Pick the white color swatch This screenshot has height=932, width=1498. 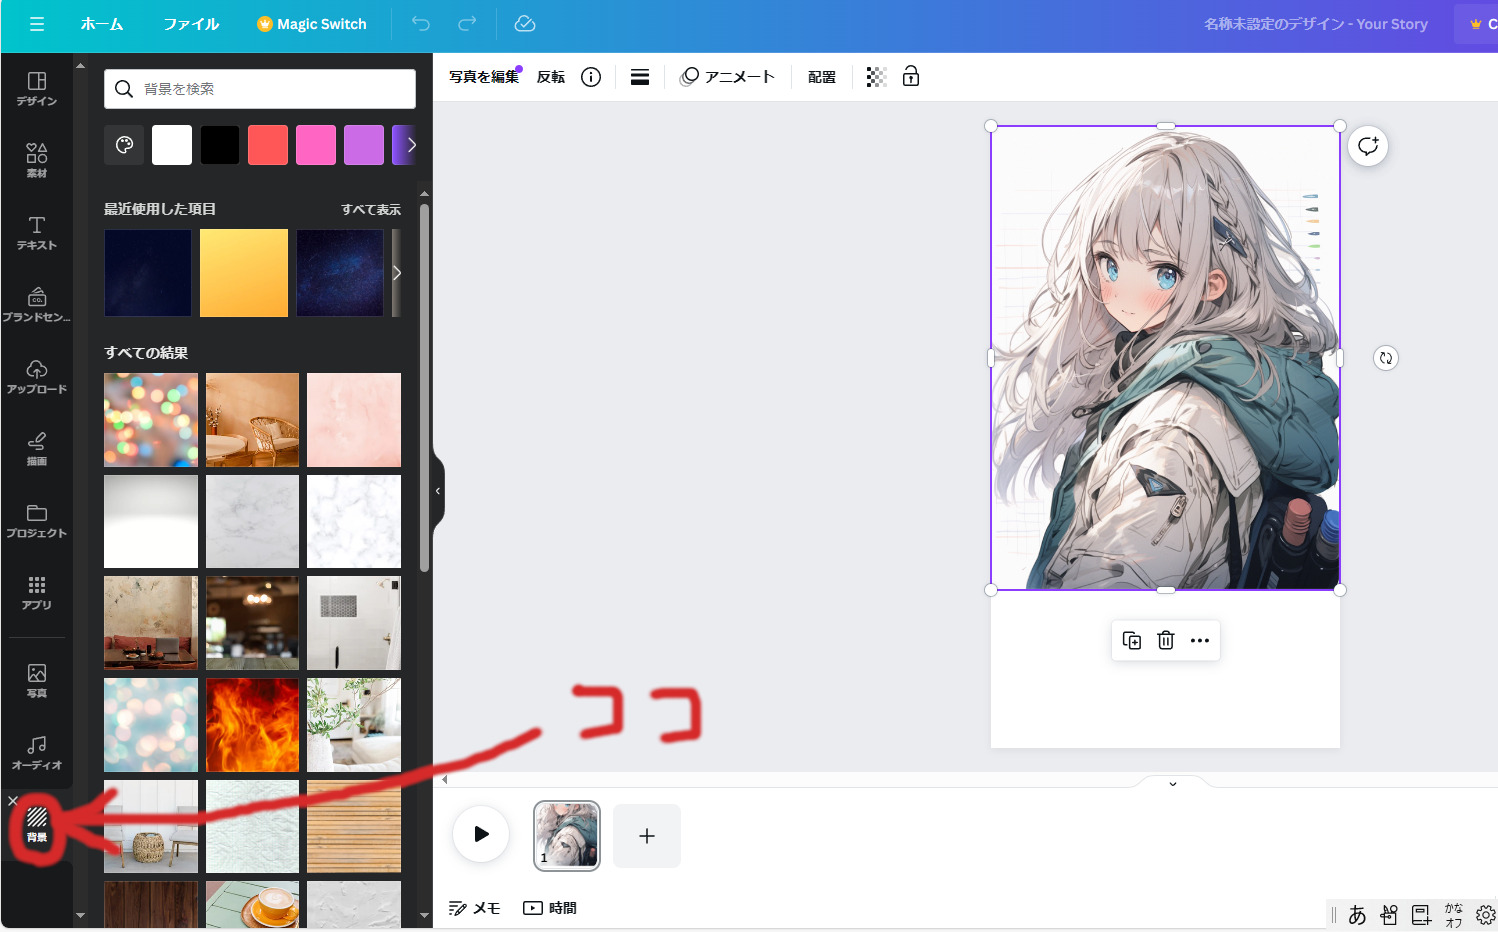(x=172, y=145)
